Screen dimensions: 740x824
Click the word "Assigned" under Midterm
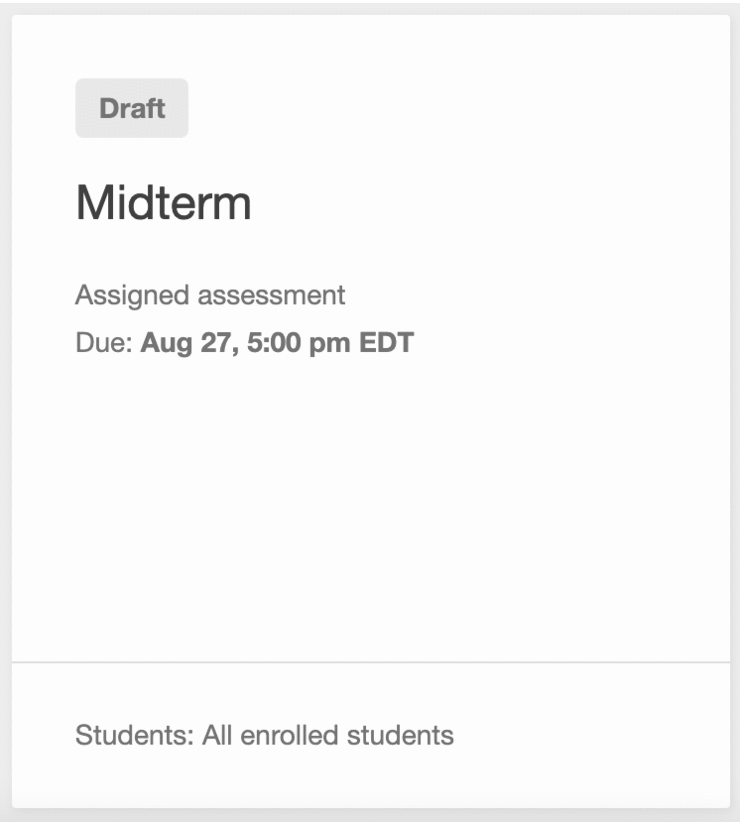pos(132,295)
